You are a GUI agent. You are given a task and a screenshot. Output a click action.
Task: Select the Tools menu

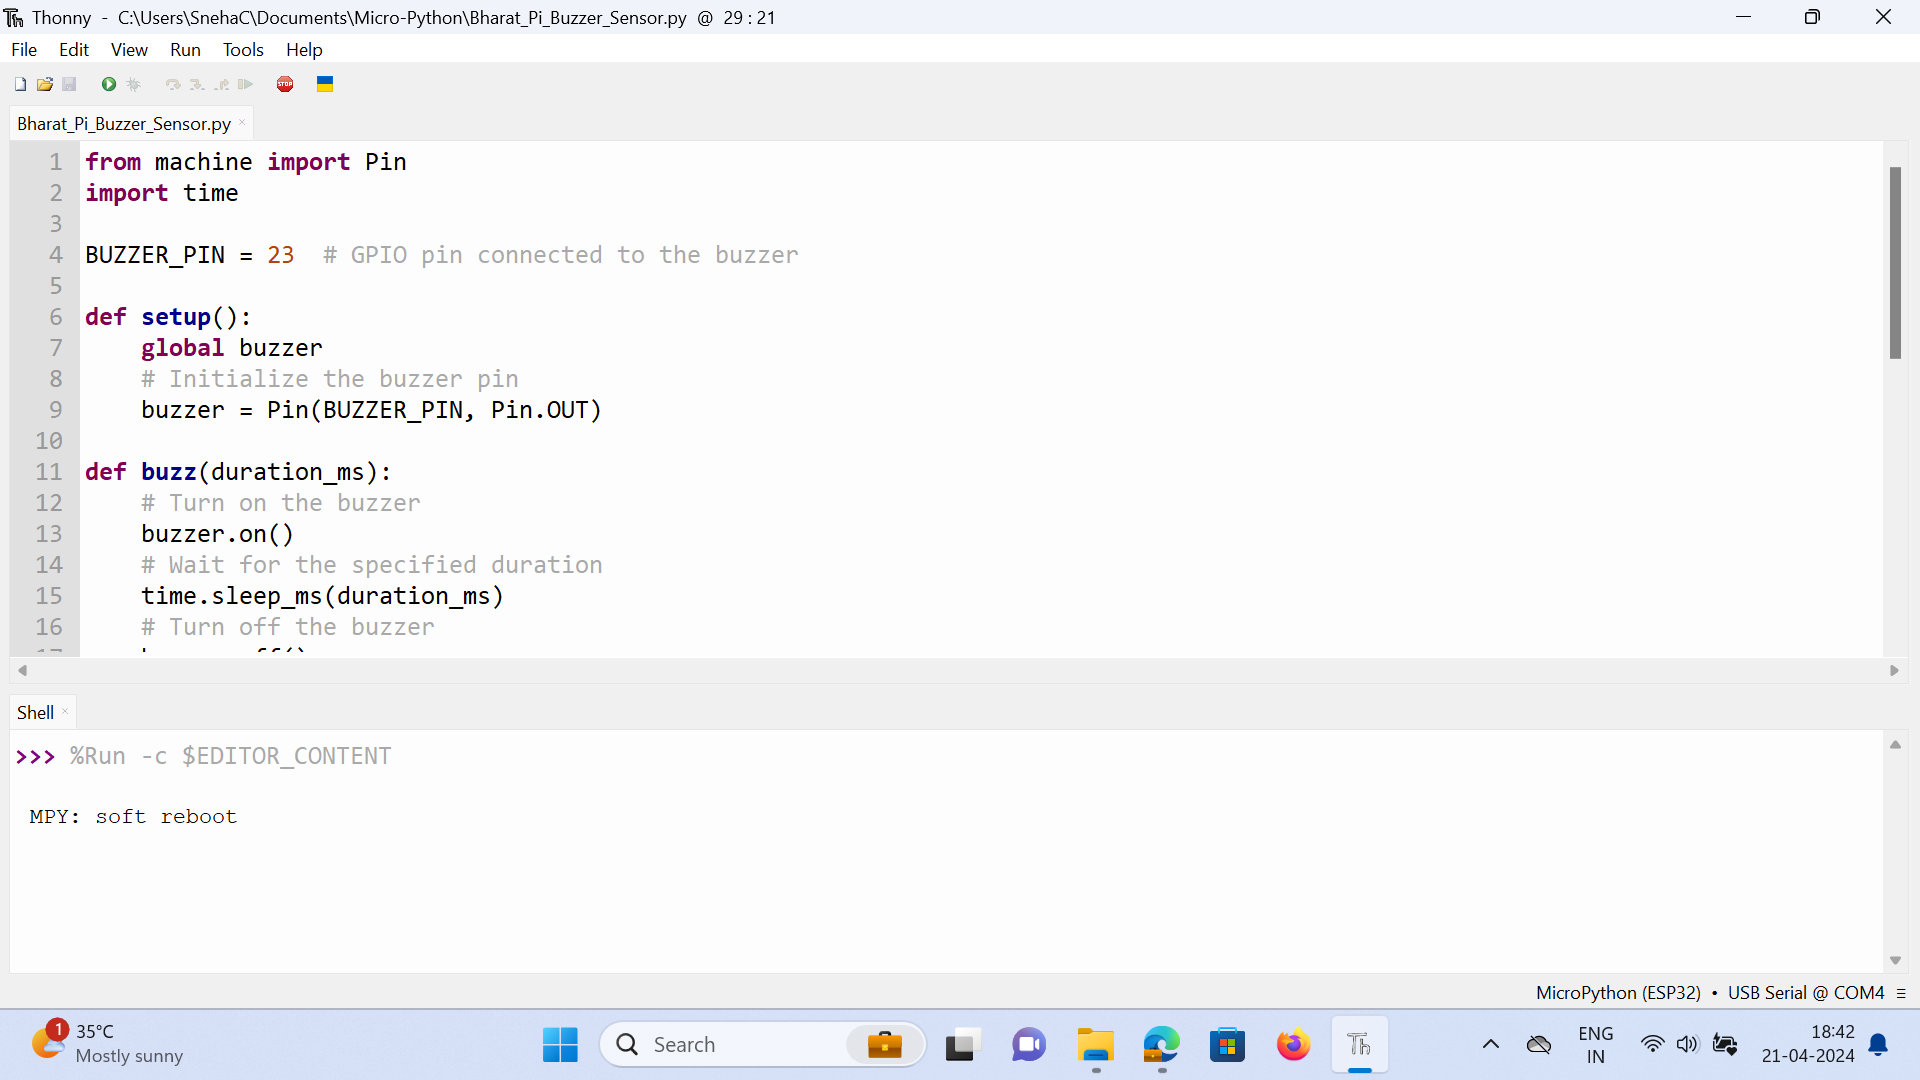(243, 49)
